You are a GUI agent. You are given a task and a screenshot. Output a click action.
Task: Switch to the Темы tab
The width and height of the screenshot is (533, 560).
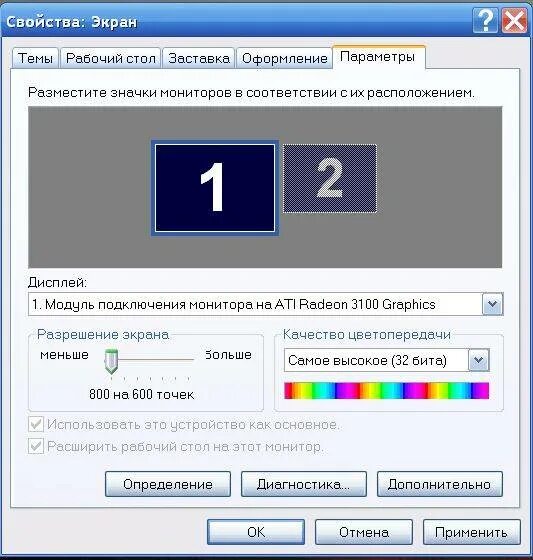coord(35,58)
